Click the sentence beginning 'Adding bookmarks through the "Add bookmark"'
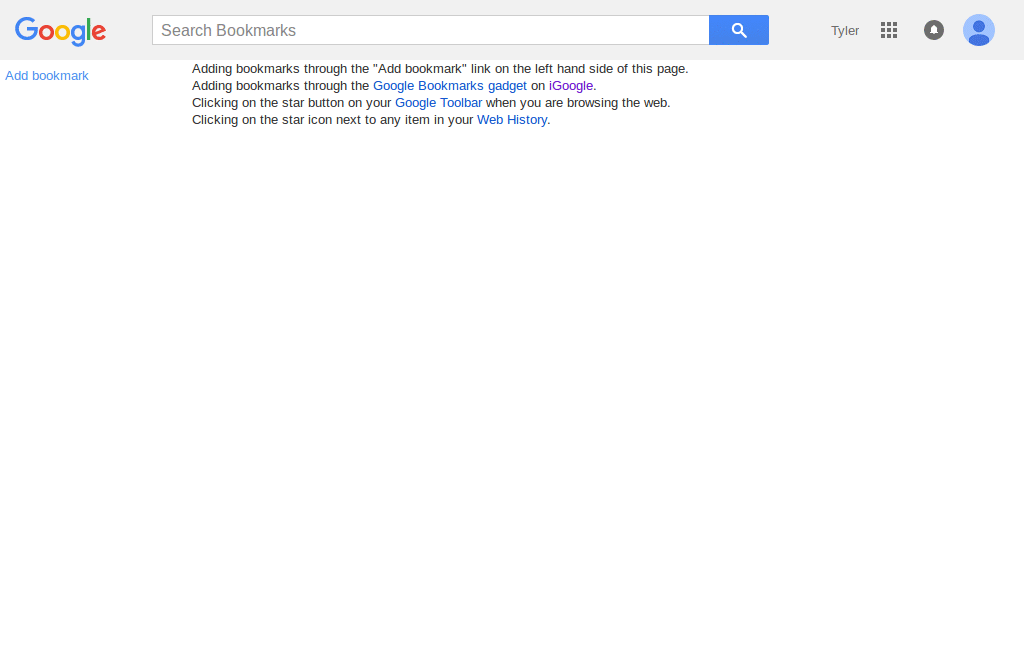1024x645 pixels. [440, 69]
